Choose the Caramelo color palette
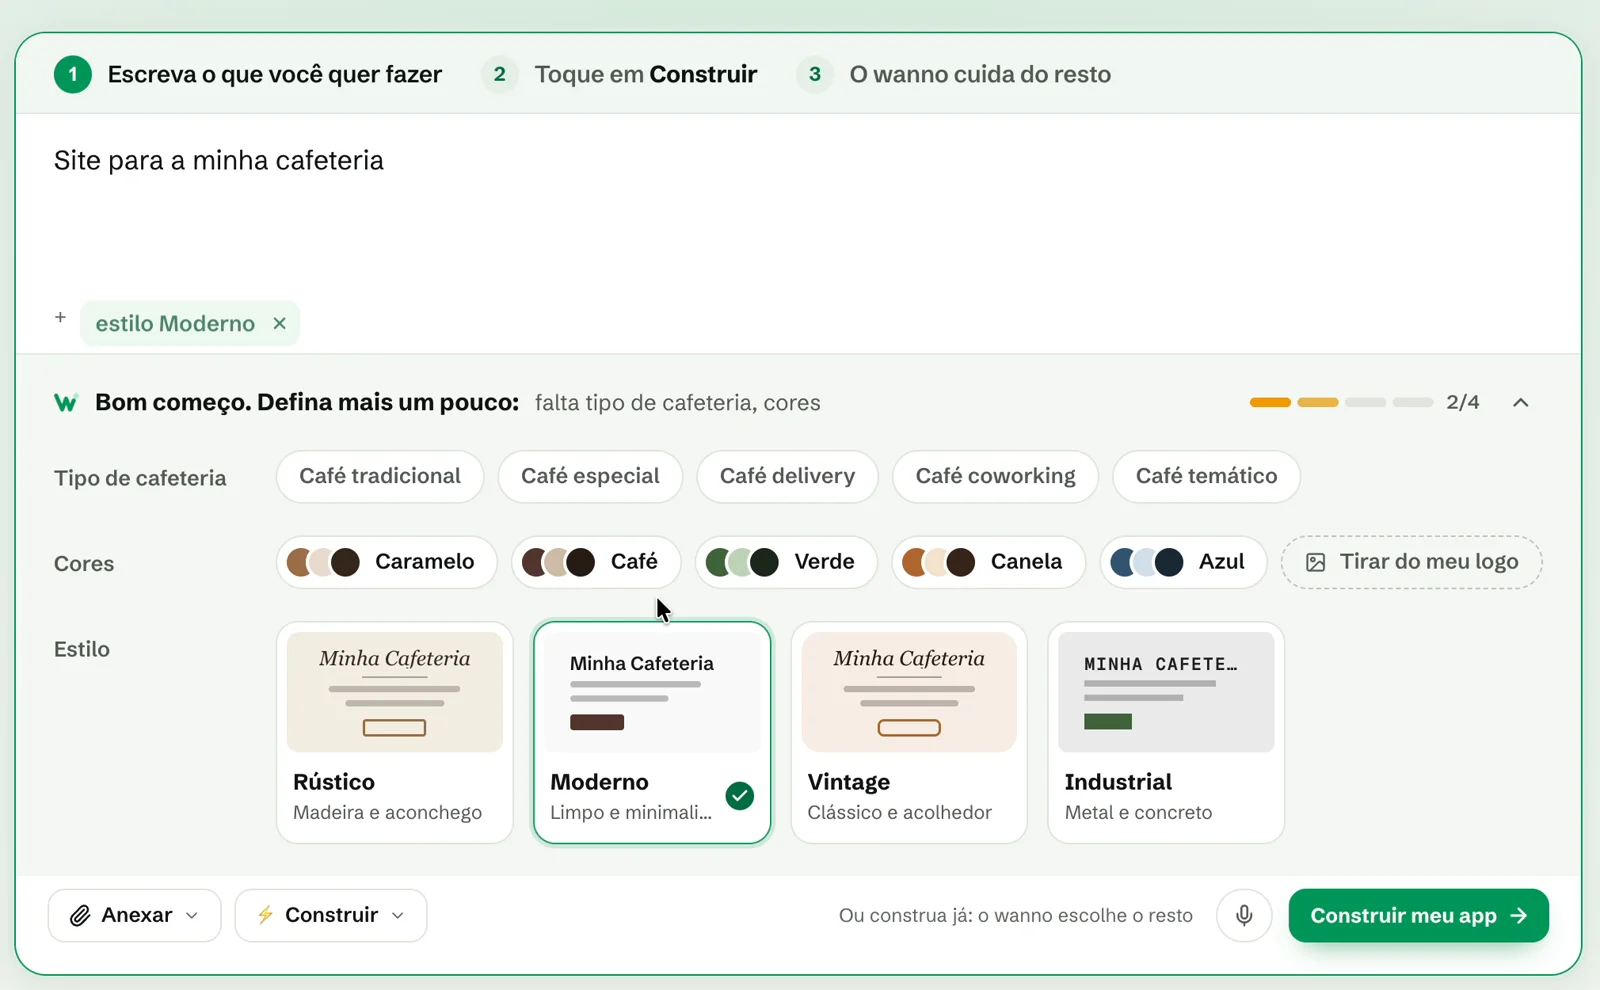This screenshot has height=990, width=1600. pyautogui.click(x=387, y=562)
